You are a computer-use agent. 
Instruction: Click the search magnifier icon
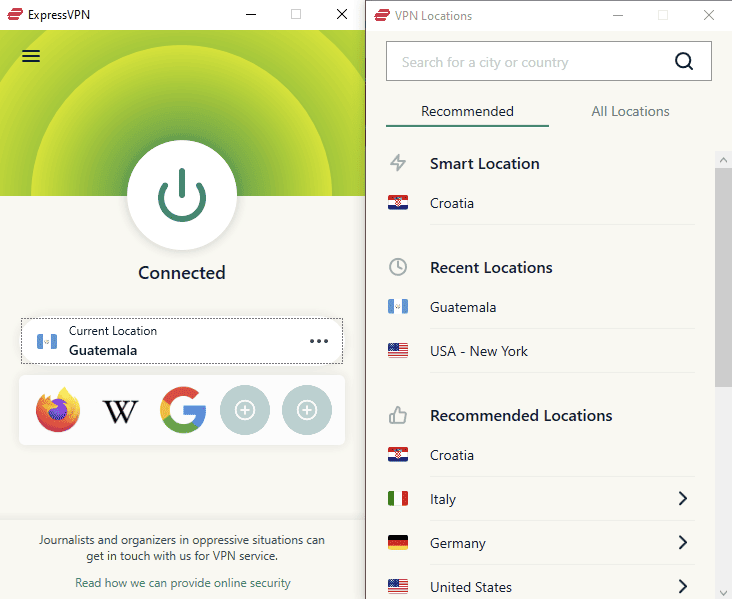(684, 61)
